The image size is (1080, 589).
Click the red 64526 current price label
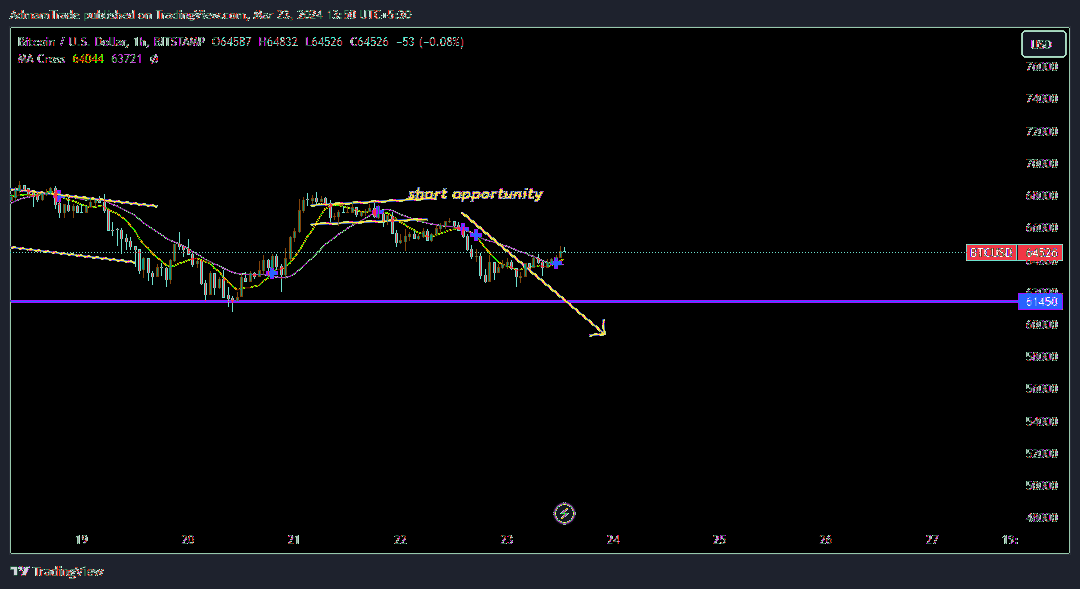[x=1040, y=253]
